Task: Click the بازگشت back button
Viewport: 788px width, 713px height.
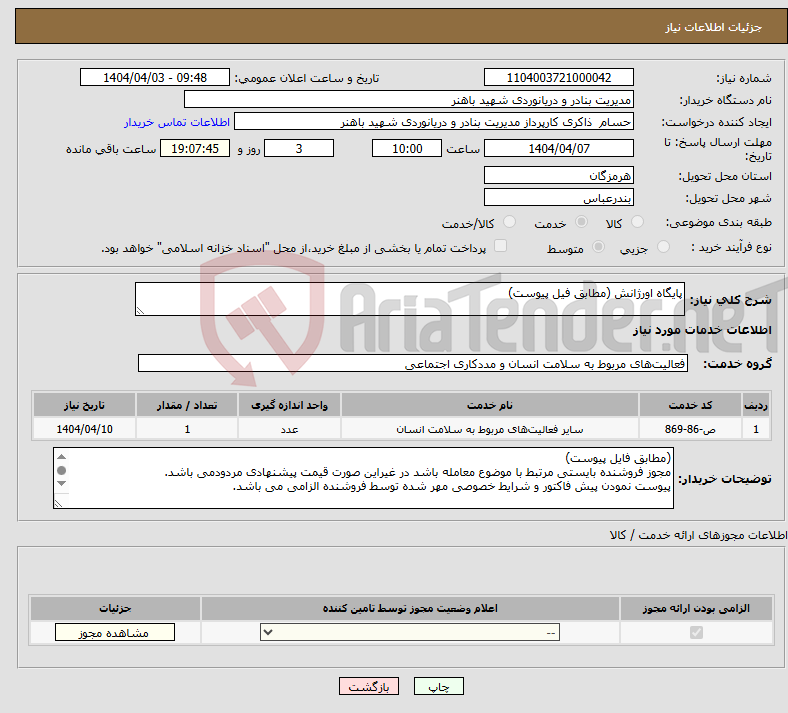Action: (369, 686)
